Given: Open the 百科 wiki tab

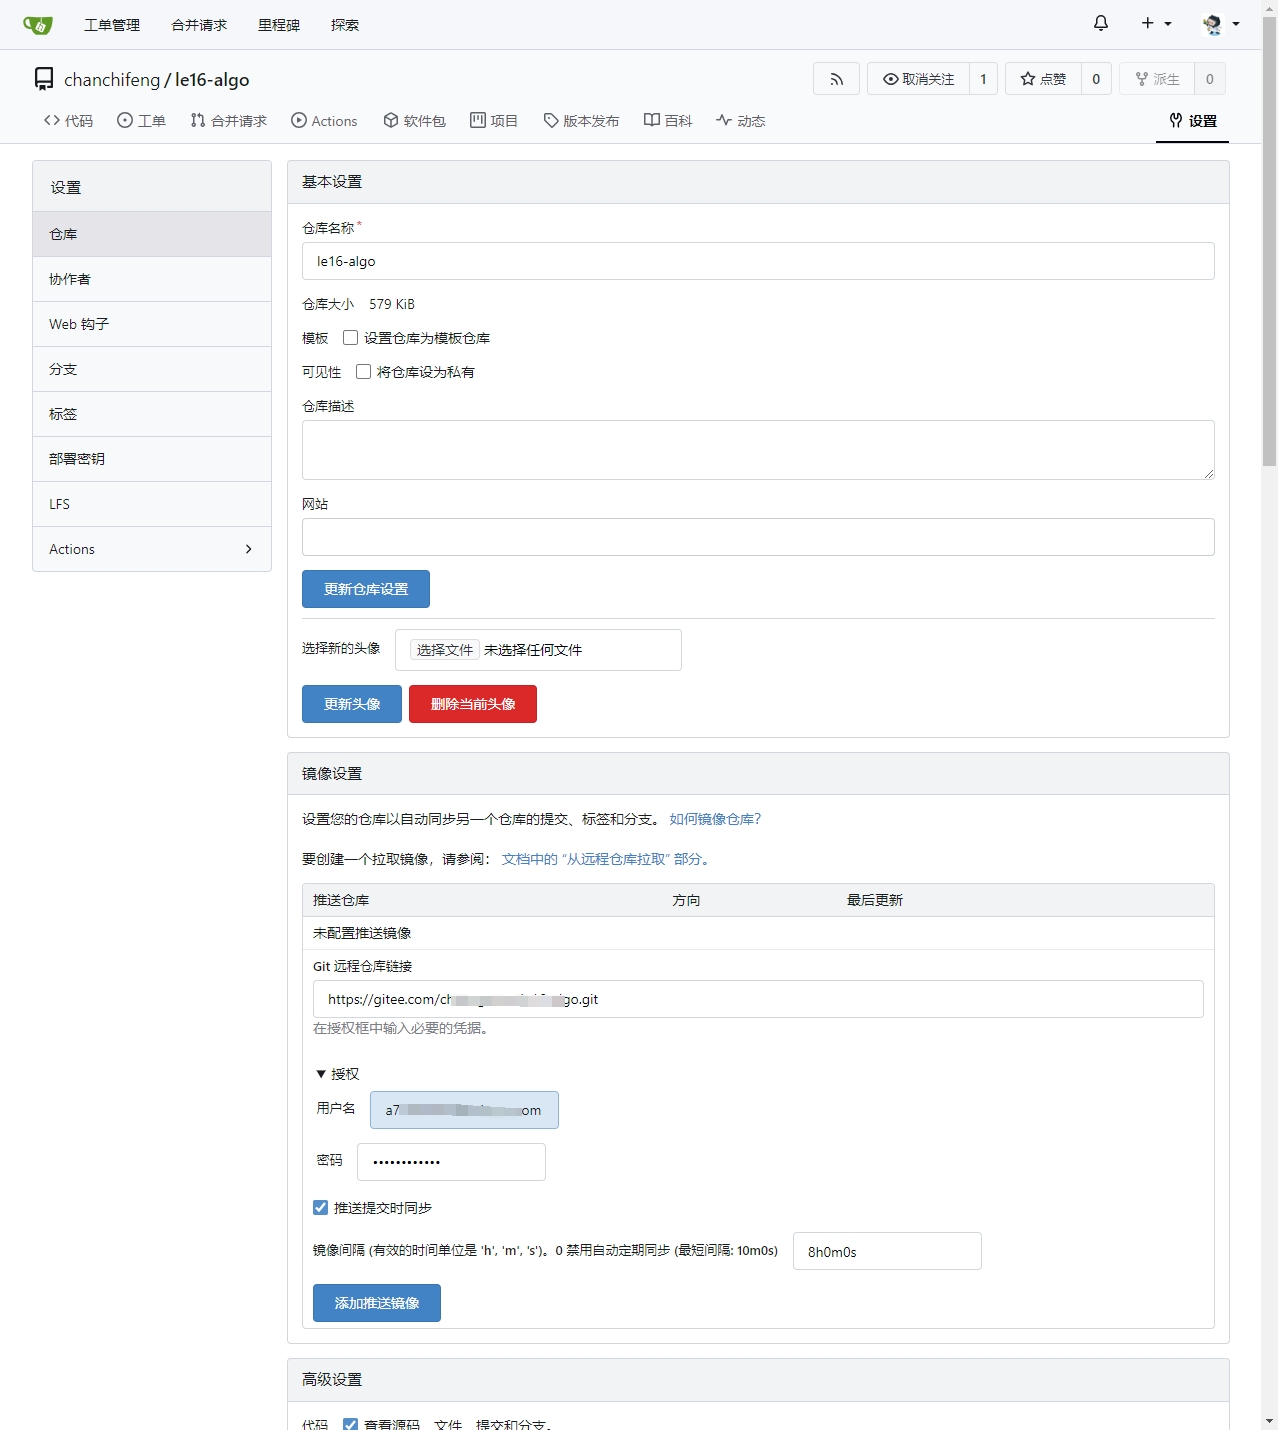Looking at the screenshot, I should [x=667, y=121].
